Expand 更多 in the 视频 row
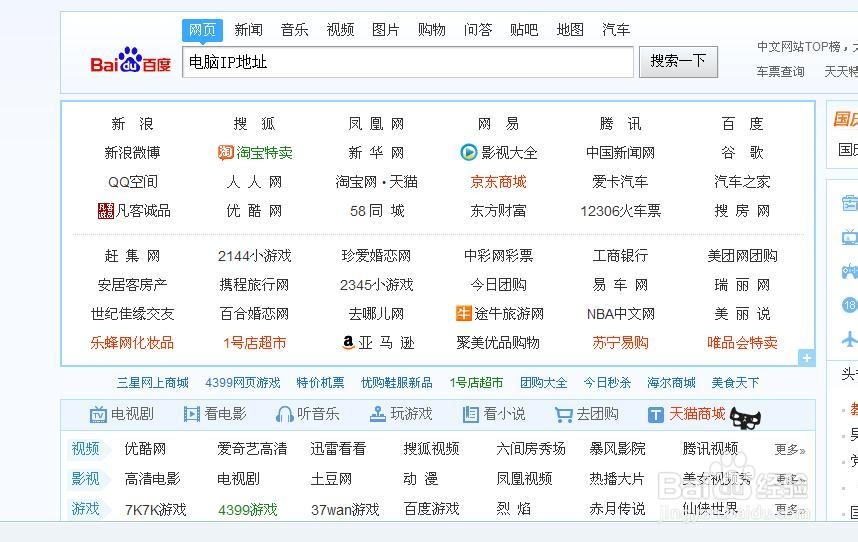Screen dimensions: 858x542 [x=790, y=450]
